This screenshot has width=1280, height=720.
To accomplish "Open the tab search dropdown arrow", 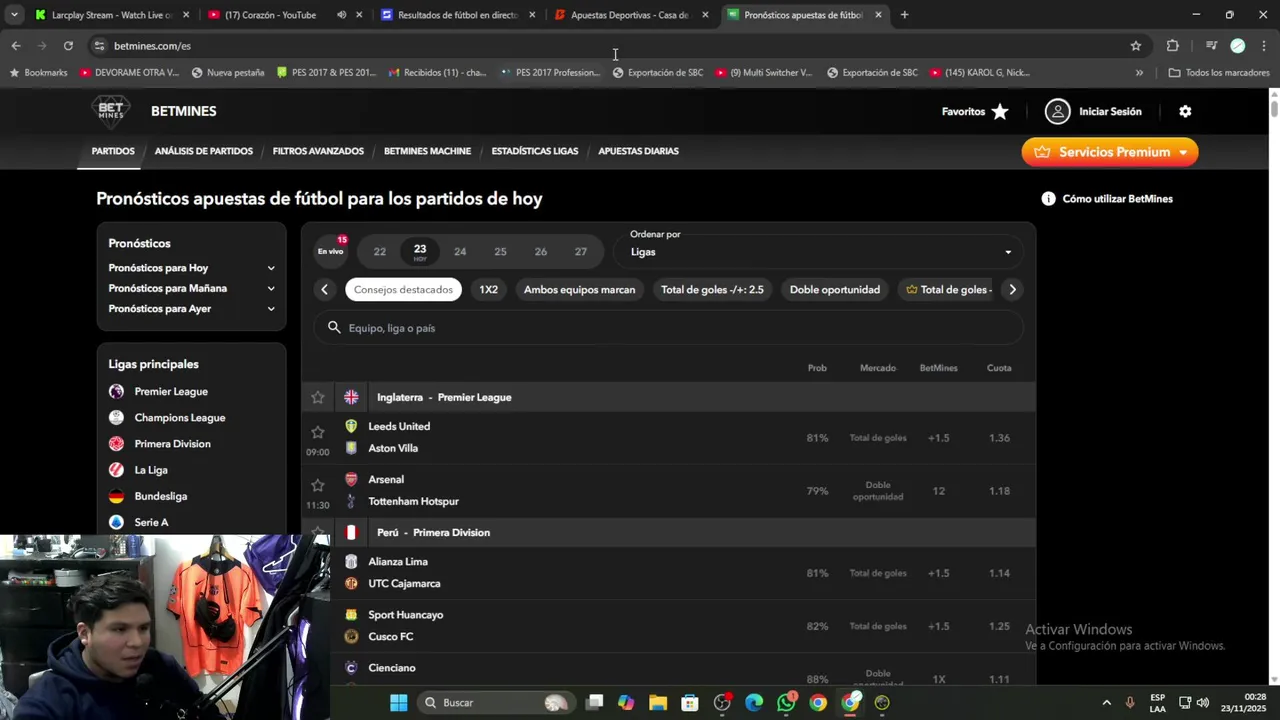I will 14,15.
